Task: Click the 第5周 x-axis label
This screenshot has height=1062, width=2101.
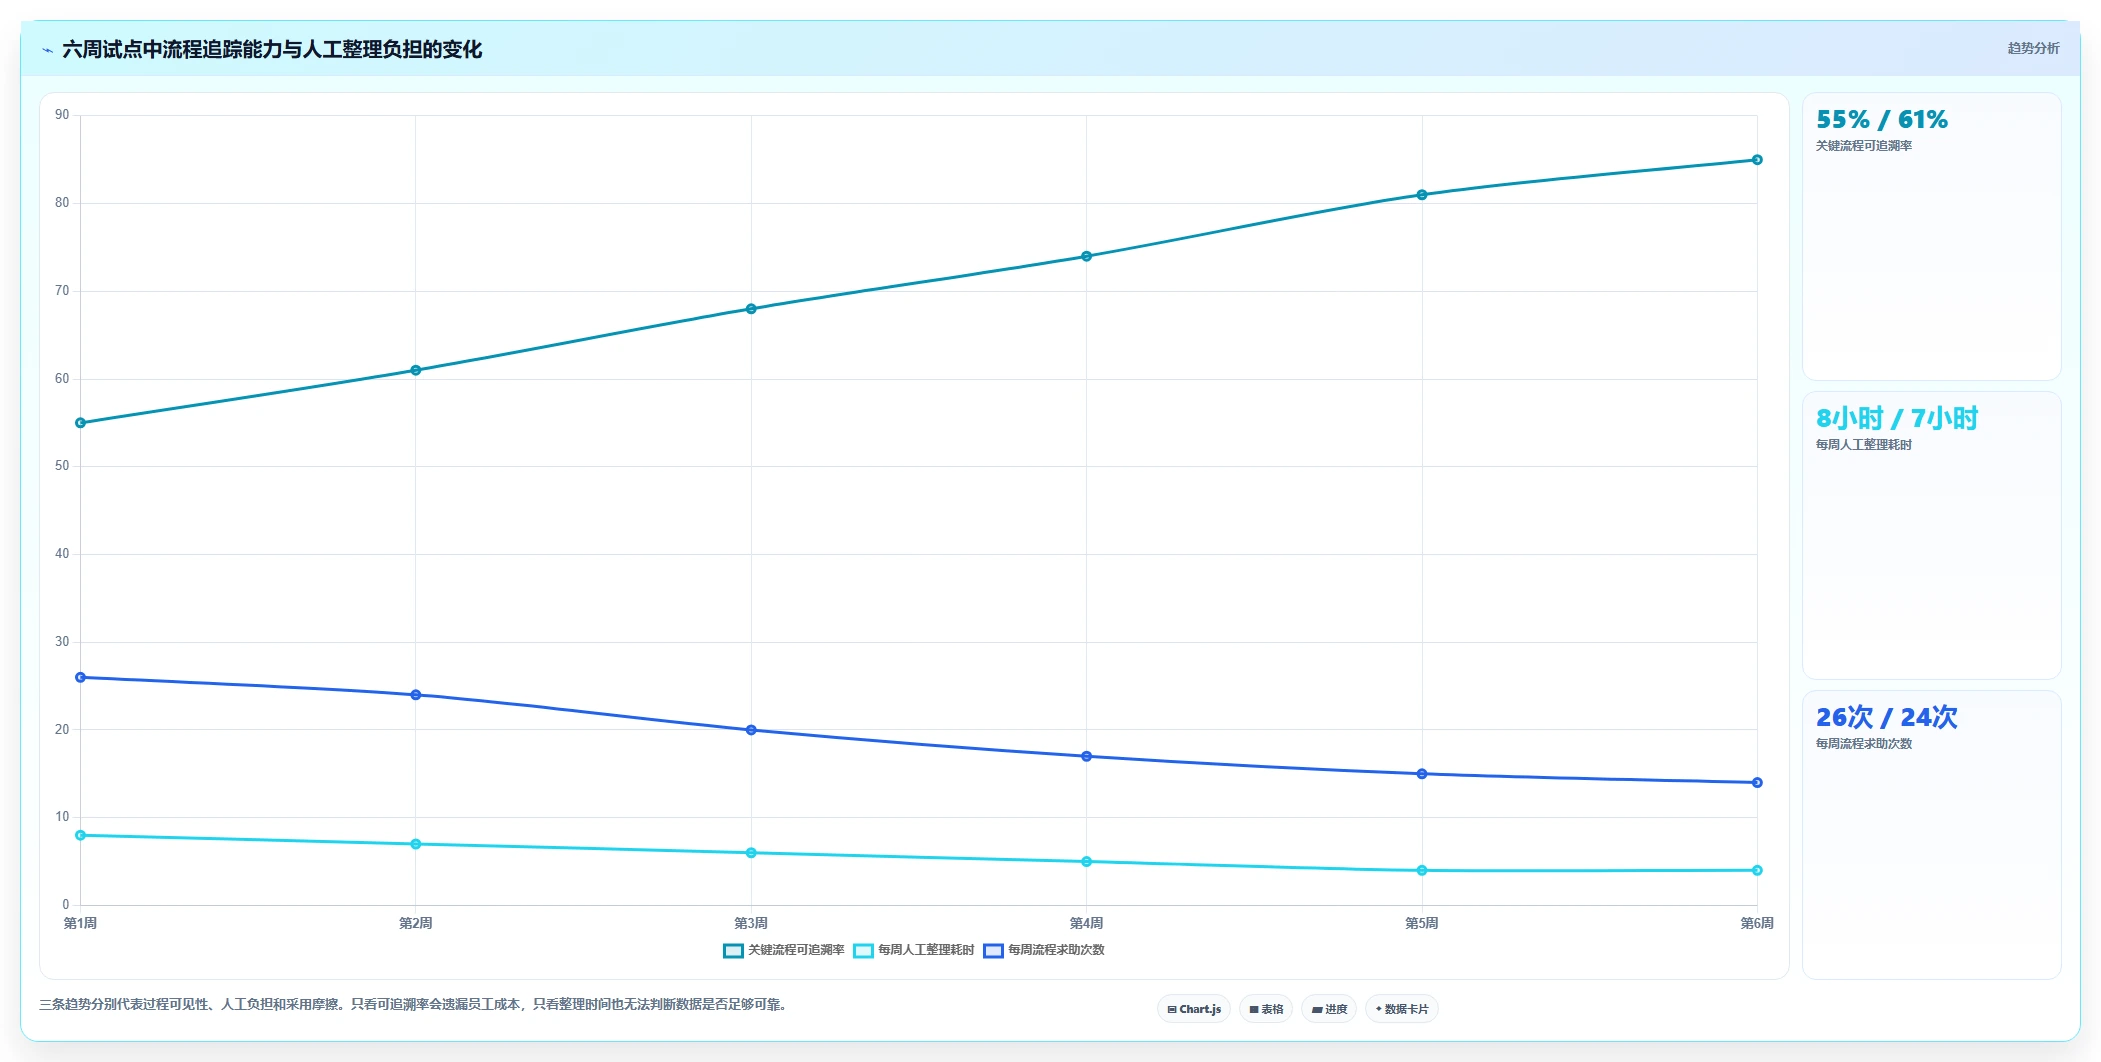Action: point(1422,923)
